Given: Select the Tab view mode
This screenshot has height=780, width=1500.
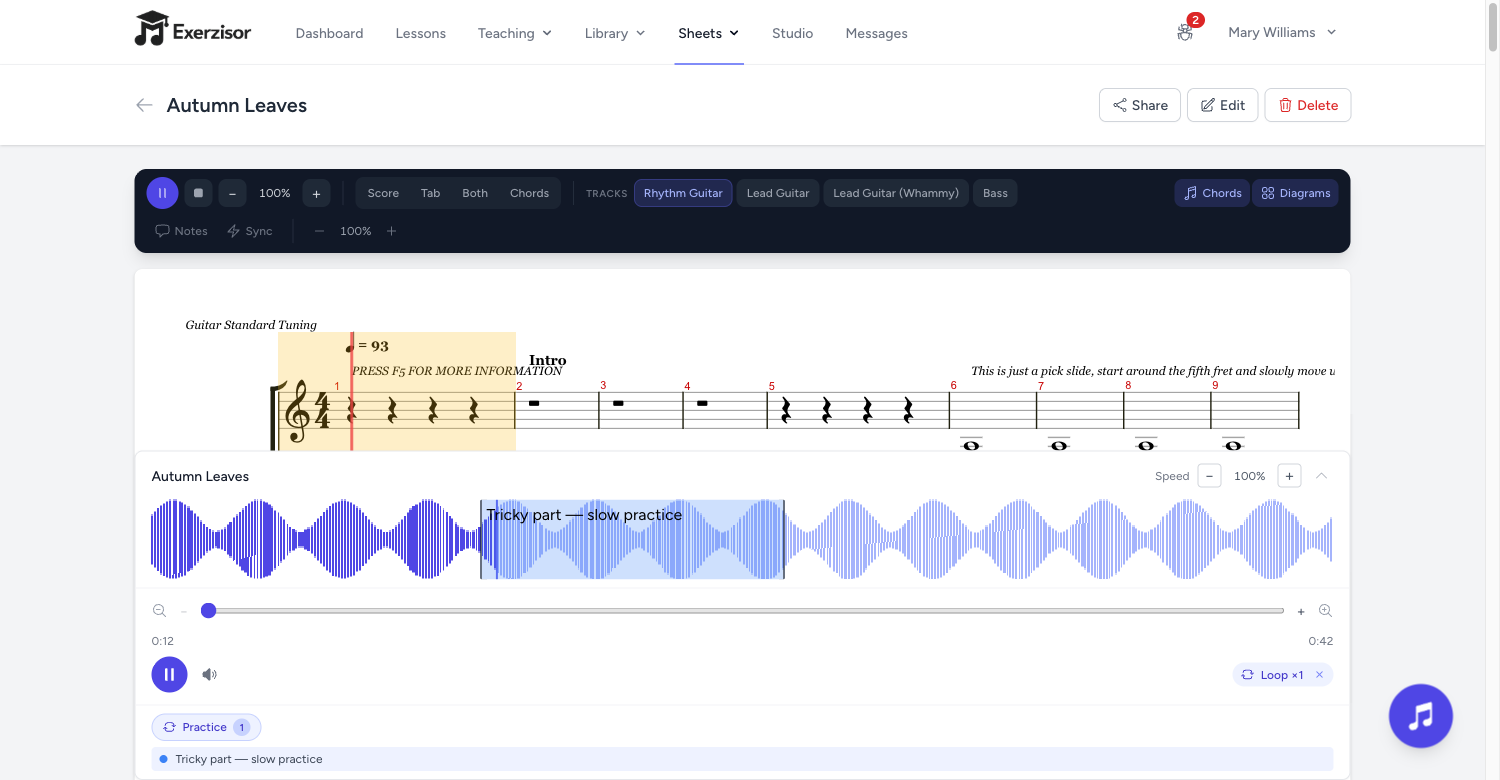Looking at the screenshot, I should click(x=430, y=193).
